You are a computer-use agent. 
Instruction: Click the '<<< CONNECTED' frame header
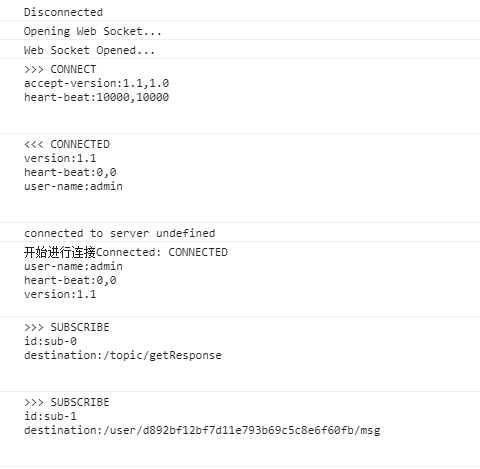pyautogui.click(x=67, y=144)
